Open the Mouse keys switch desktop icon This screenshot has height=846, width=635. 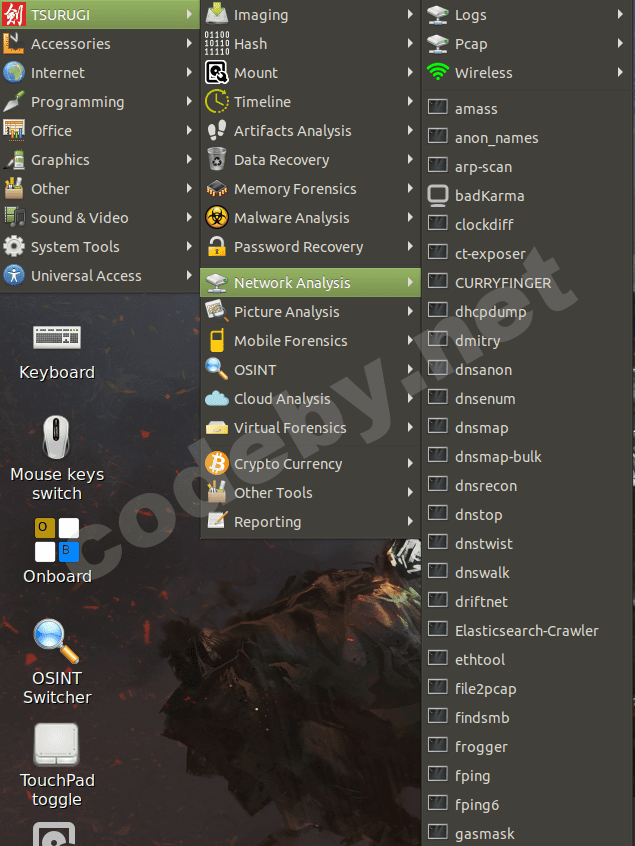(x=57, y=458)
